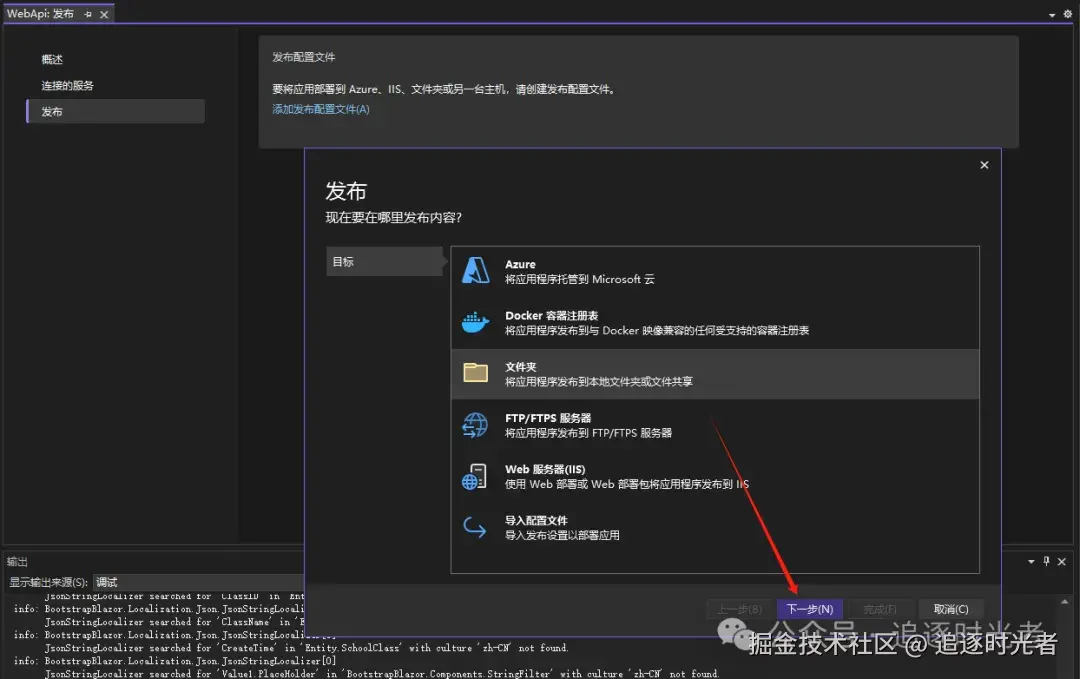1080x679 pixels.
Task: Select the 文件夹 title text
Action: 521,367
